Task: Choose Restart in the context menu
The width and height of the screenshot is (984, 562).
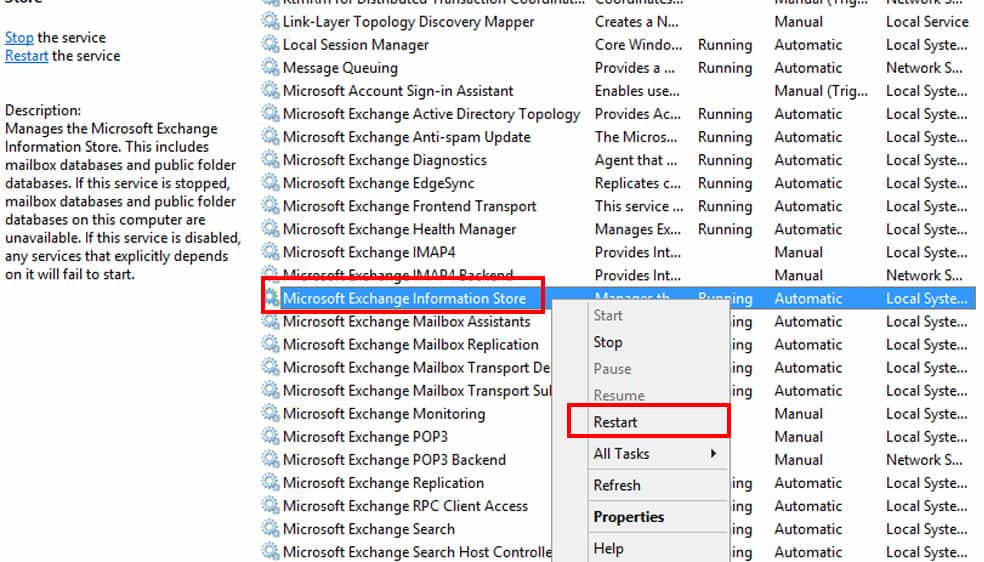Action: click(x=615, y=422)
